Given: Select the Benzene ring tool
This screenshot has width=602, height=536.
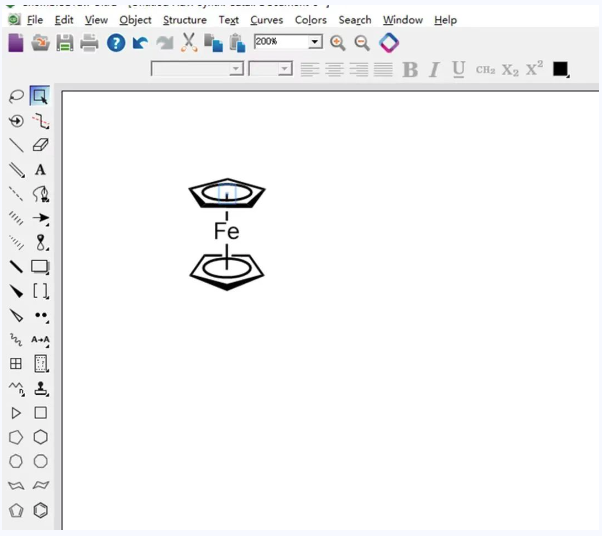Looking at the screenshot, I should (41, 510).
